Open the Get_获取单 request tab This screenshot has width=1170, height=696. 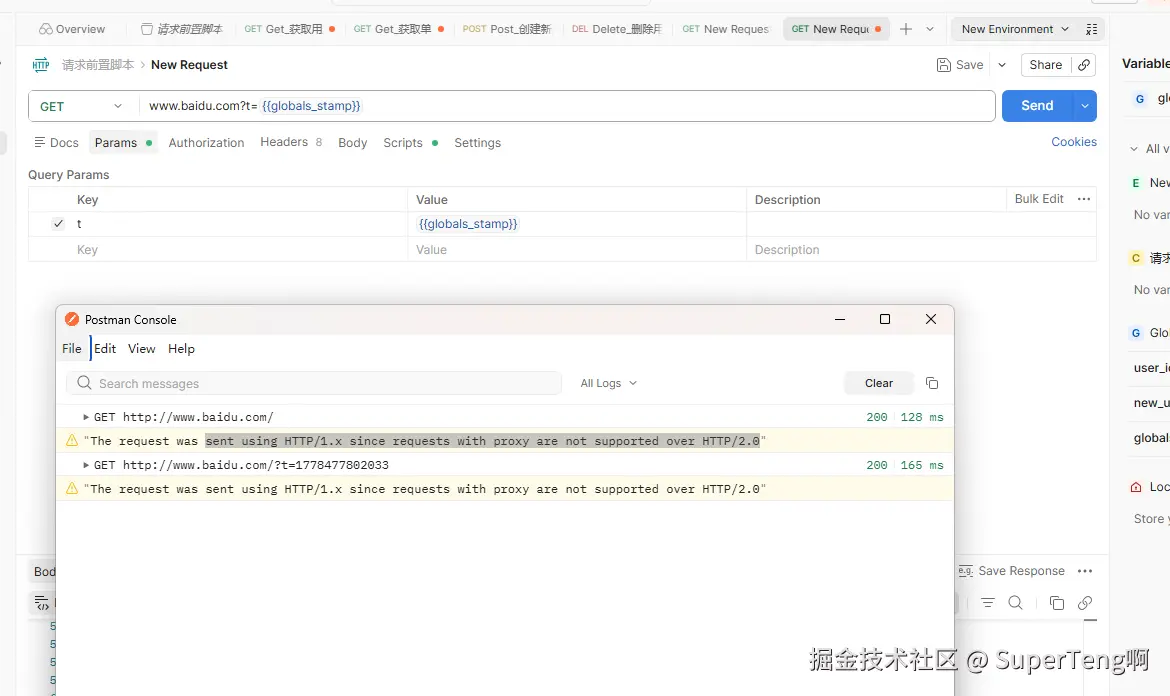(398, 29)
